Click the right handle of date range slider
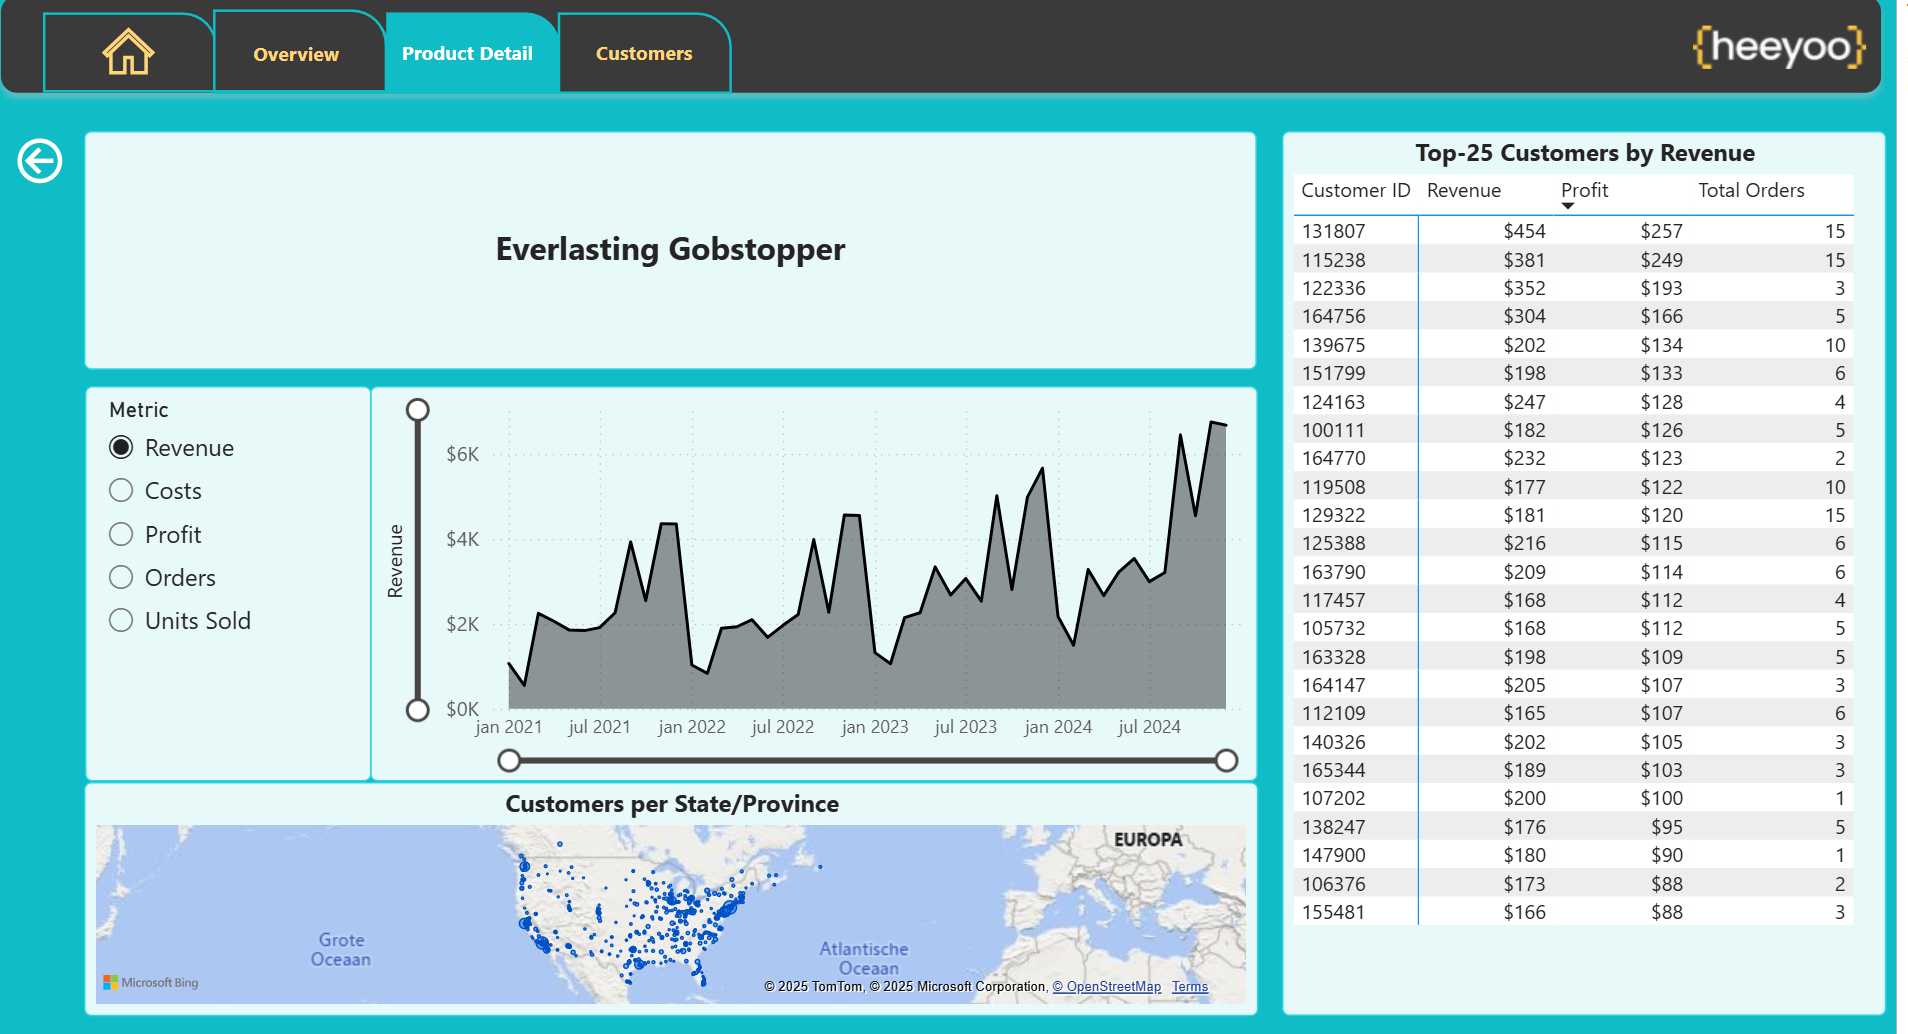The width and height of the screenshot is (1908, 1034). (x=1227, y=761)
